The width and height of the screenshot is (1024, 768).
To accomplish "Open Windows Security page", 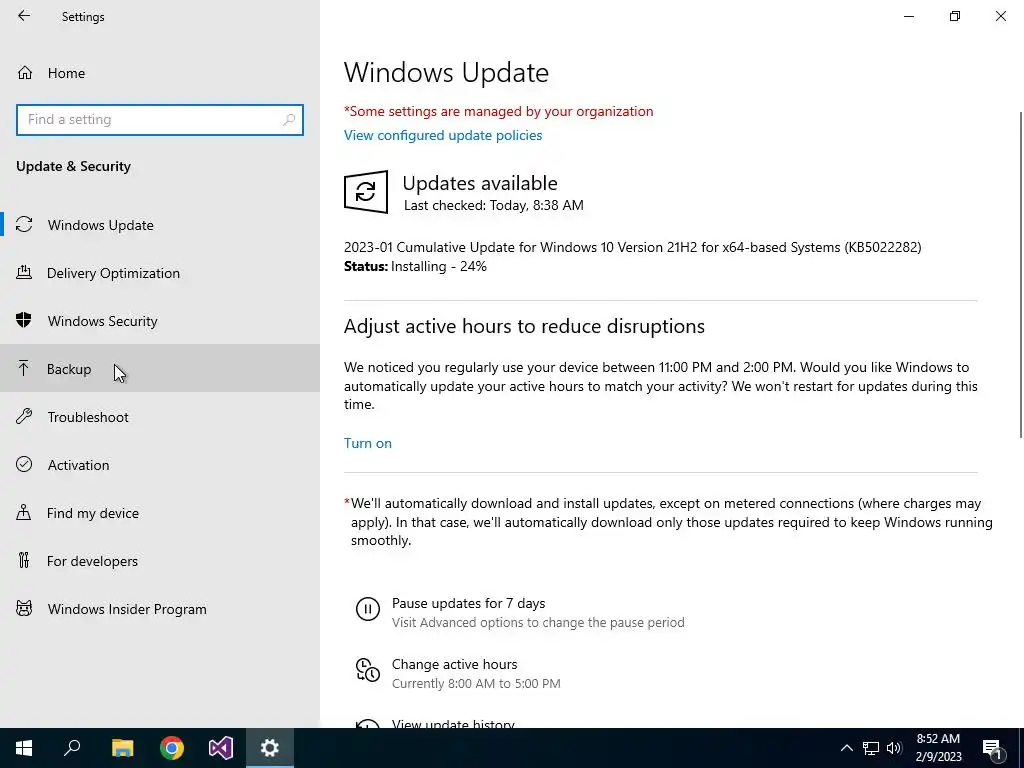I will pos(160,321).
